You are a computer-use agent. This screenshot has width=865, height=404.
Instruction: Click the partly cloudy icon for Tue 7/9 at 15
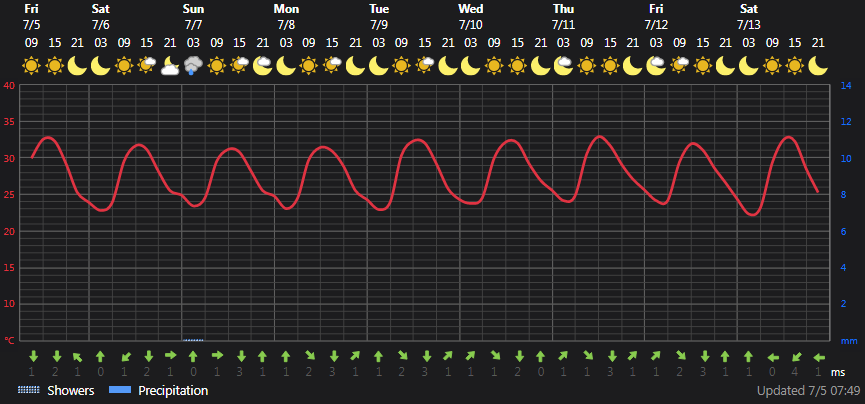coord(425,66)
